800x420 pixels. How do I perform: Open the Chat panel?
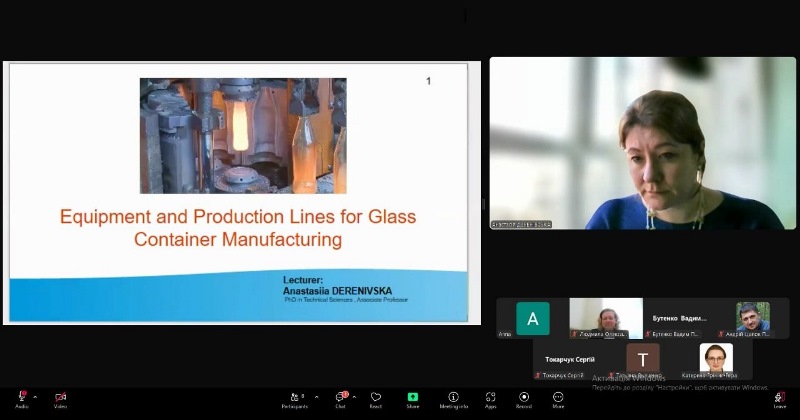[x=340, y=400]
